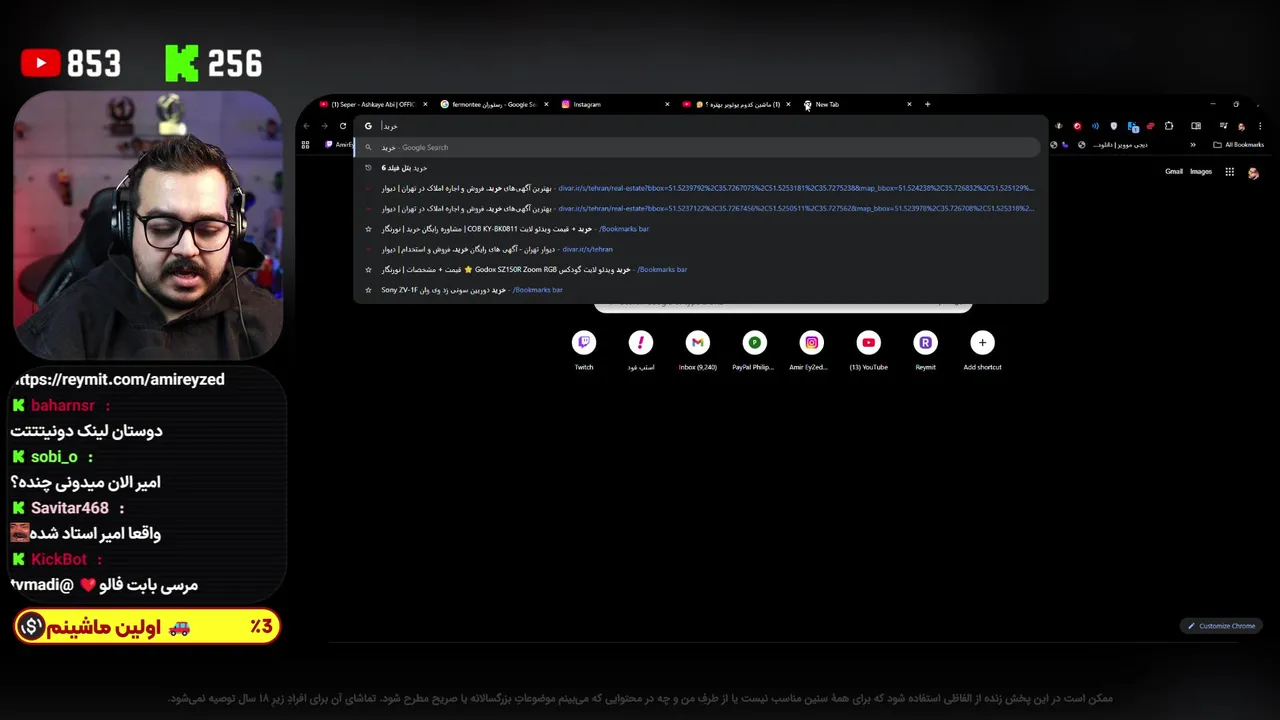This screenshot has height=720, width=1280.
Task: Expand hidden bookmarks with double chevron
Action: pos(1192,145)
